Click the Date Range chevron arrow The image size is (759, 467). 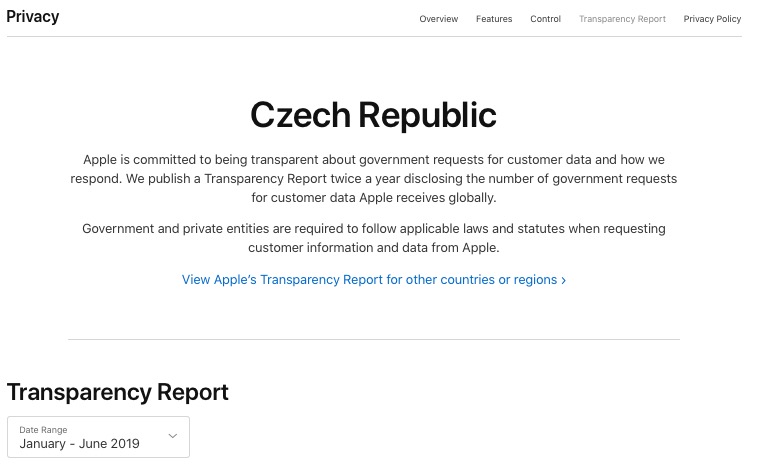pyautogui.click(x=173, y=436)
